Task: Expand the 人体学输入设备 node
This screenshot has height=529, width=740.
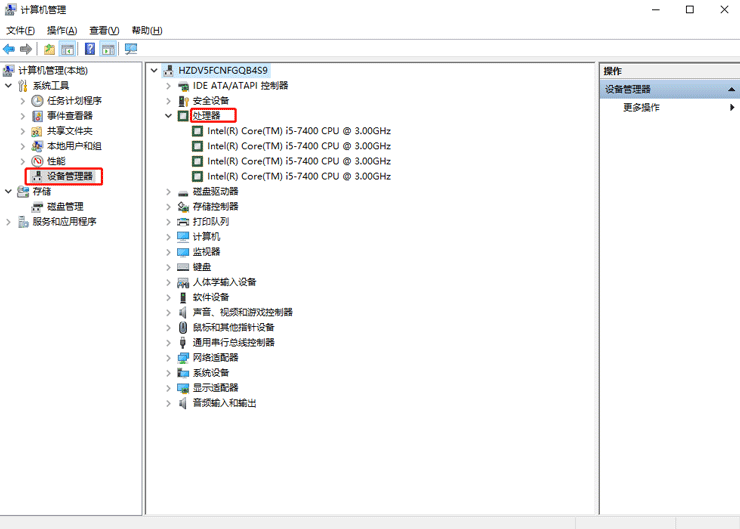Action: 168,282
